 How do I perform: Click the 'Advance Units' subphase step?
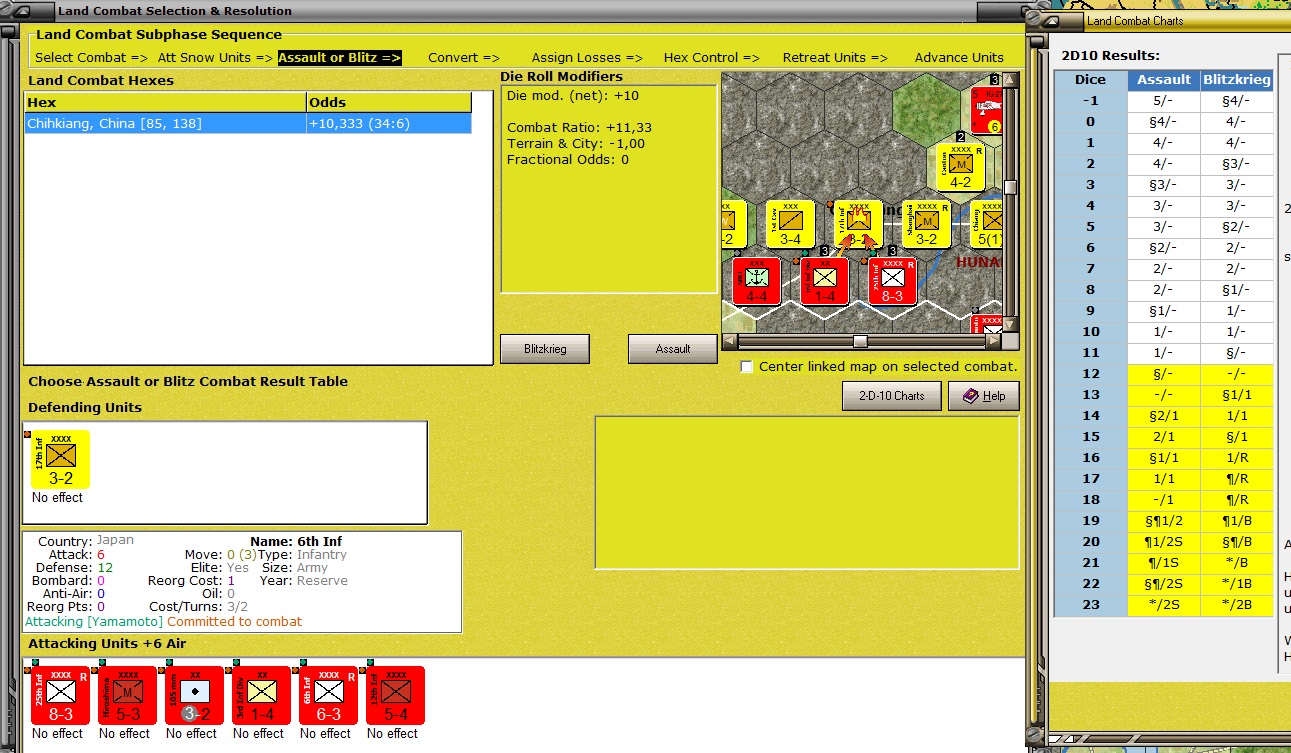[x=959, y=57]
